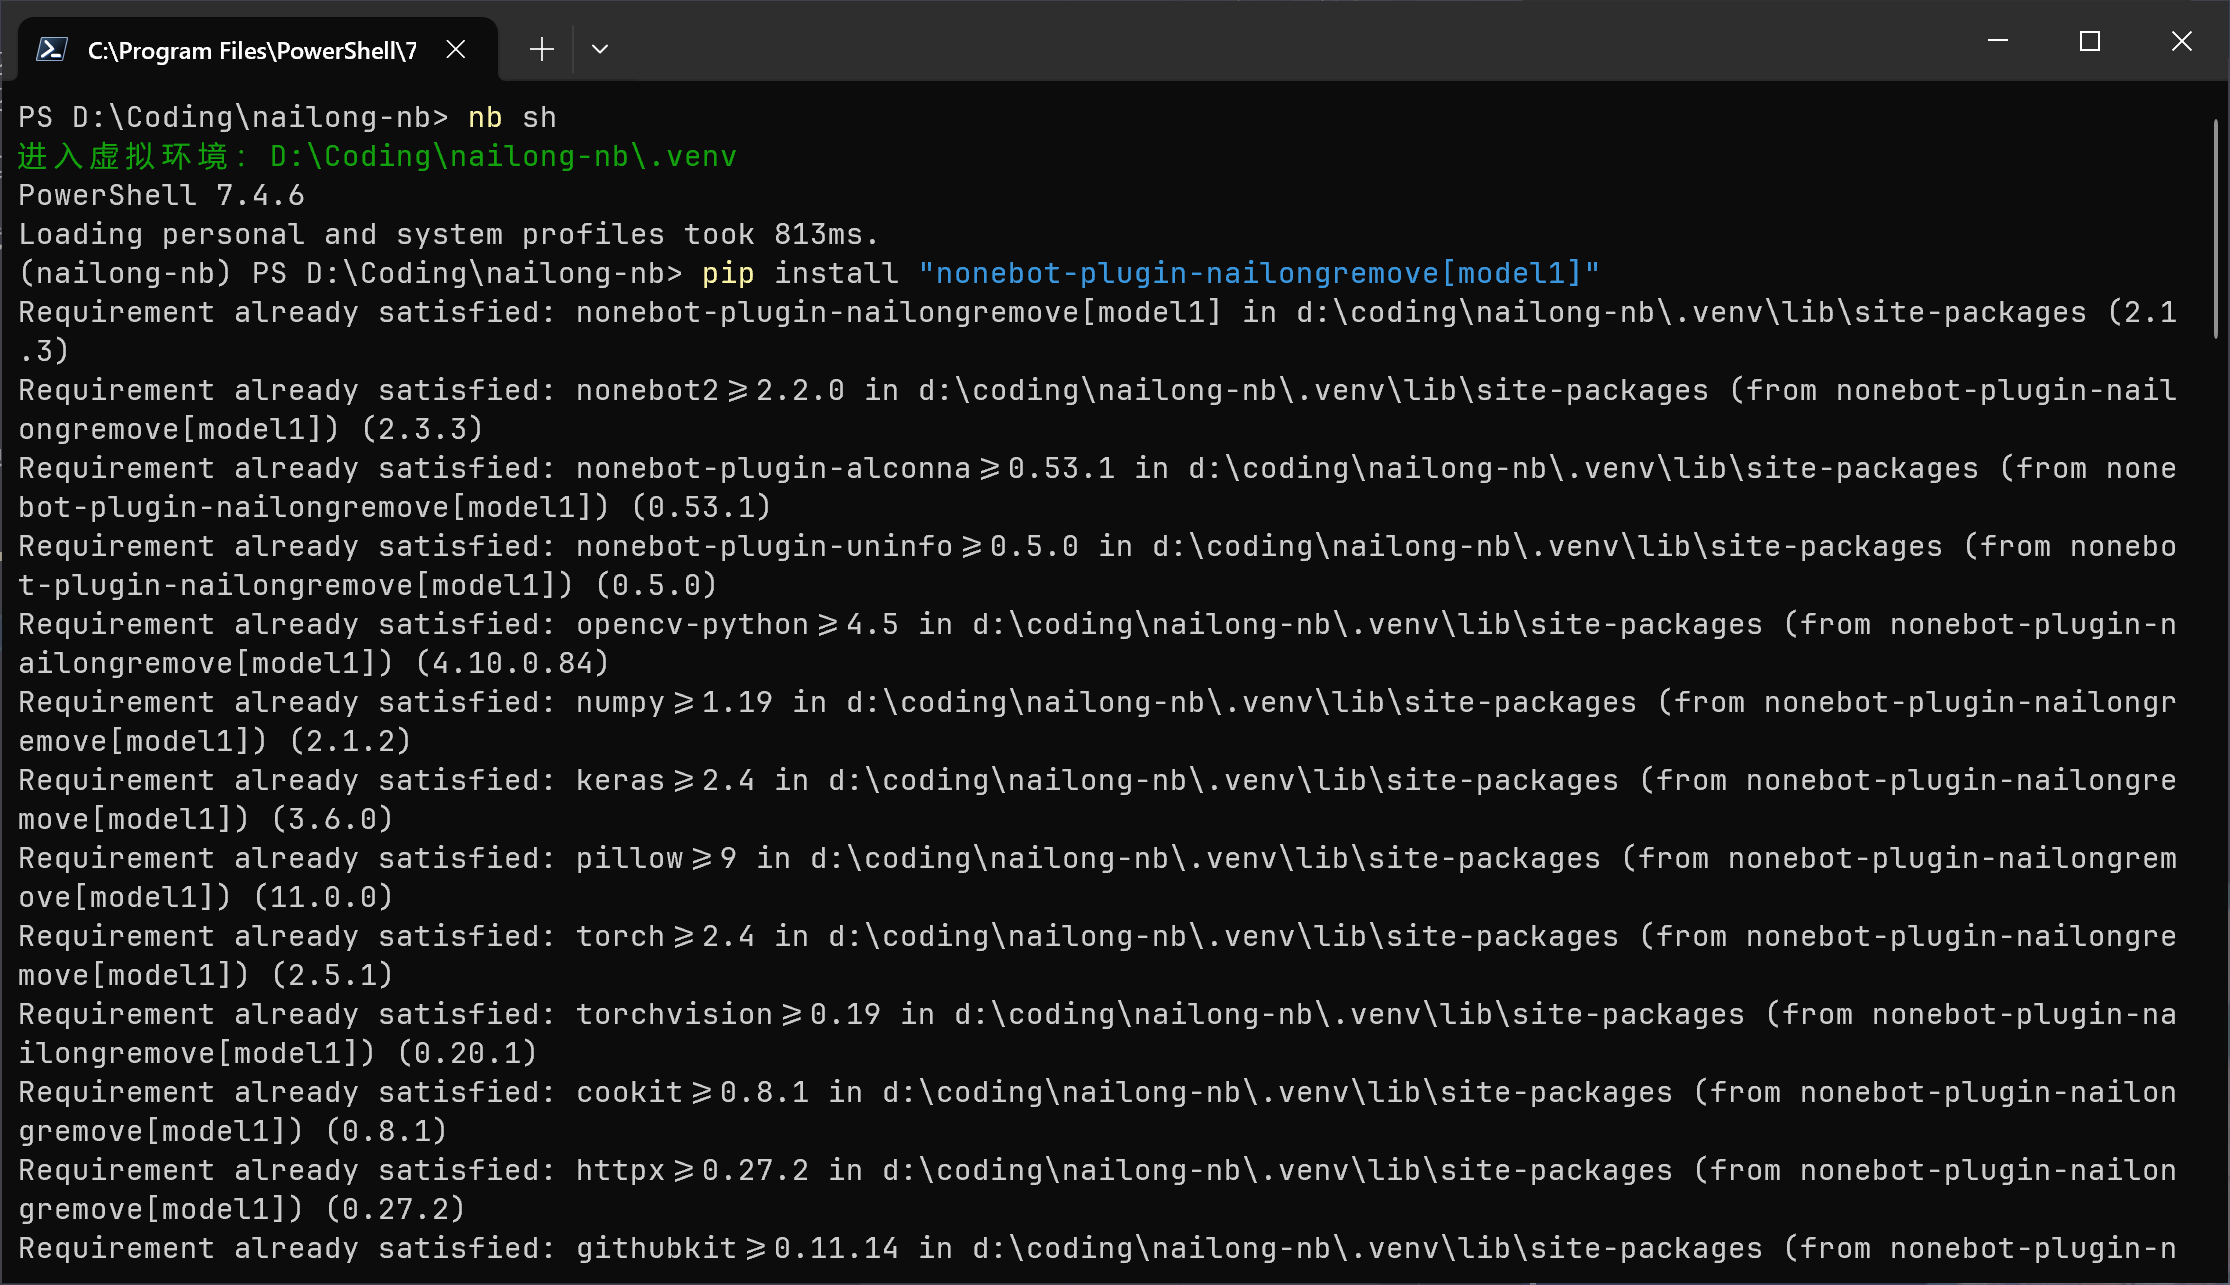Minimize the terminal window
The width and height of the screenshot is (2230, 1285).
(x=1998, y=41)
